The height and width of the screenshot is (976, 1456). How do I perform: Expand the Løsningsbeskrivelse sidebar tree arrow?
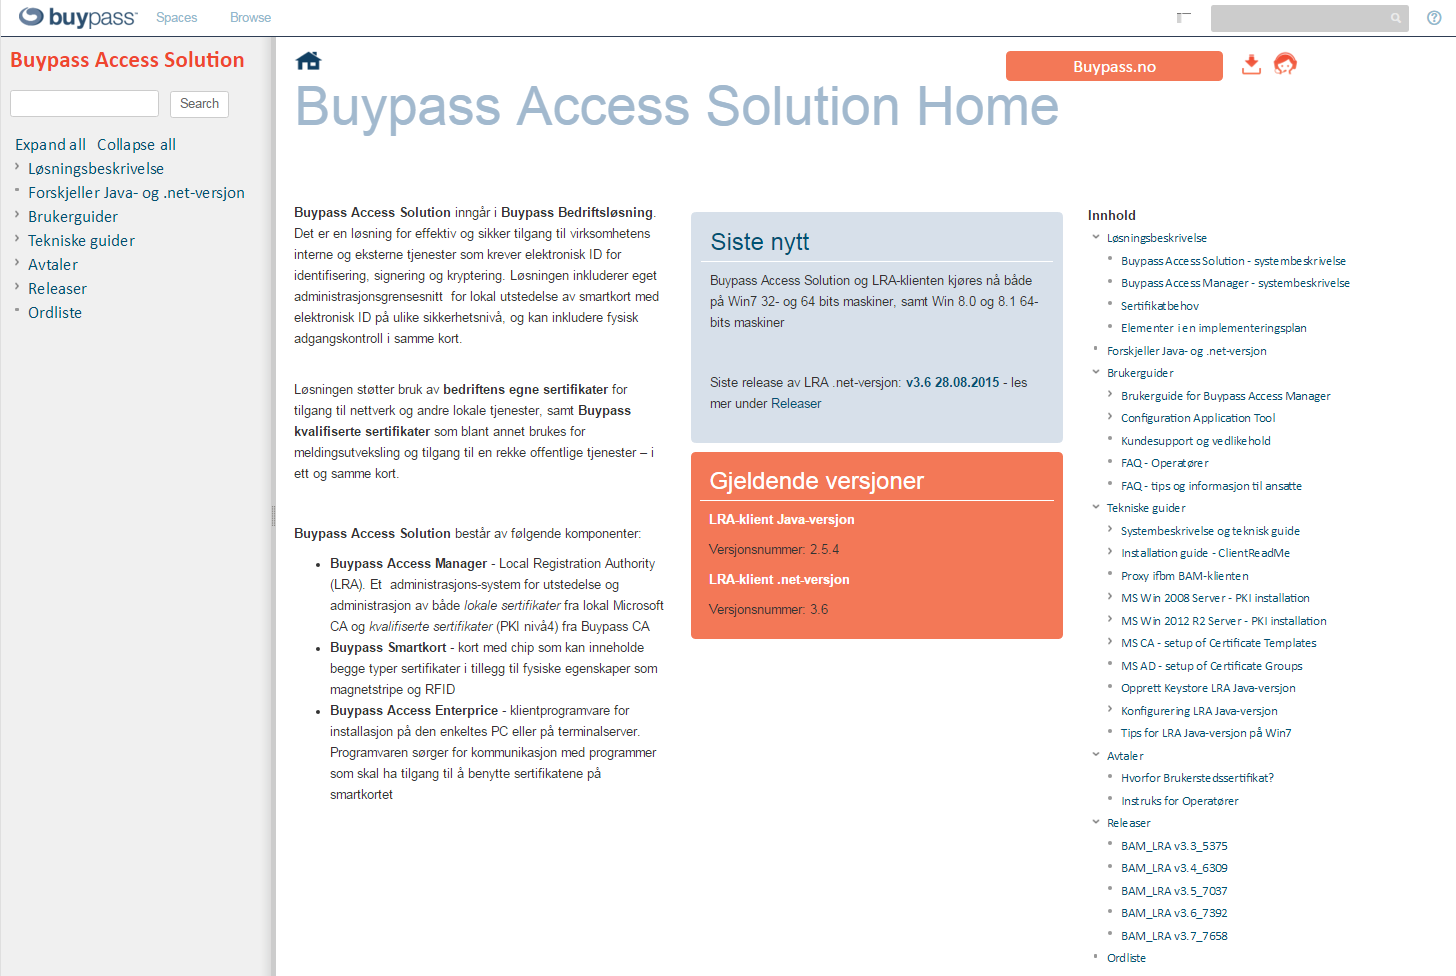(x=17, y=167)
